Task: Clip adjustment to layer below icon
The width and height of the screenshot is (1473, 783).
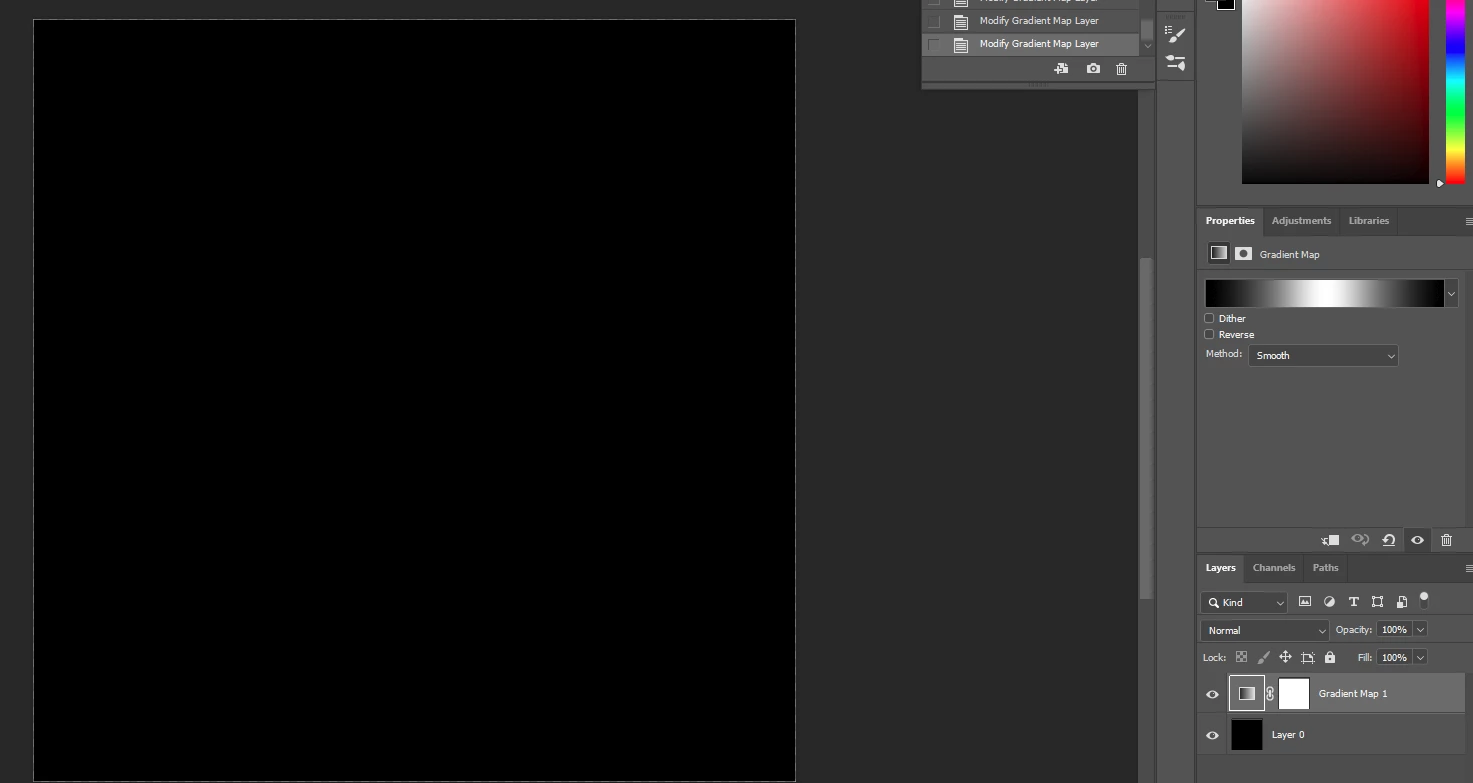Action: (1330, 540)
